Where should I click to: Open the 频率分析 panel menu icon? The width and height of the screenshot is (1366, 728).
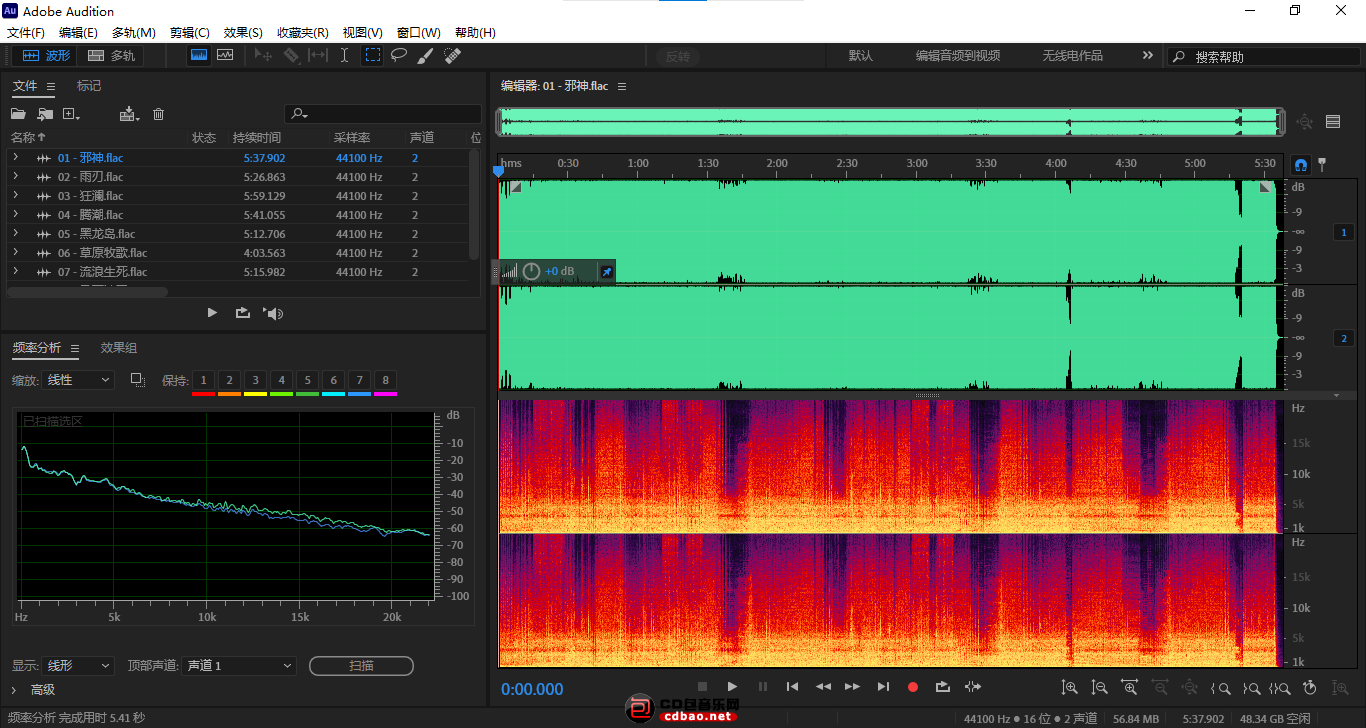[x=75, y=348]
